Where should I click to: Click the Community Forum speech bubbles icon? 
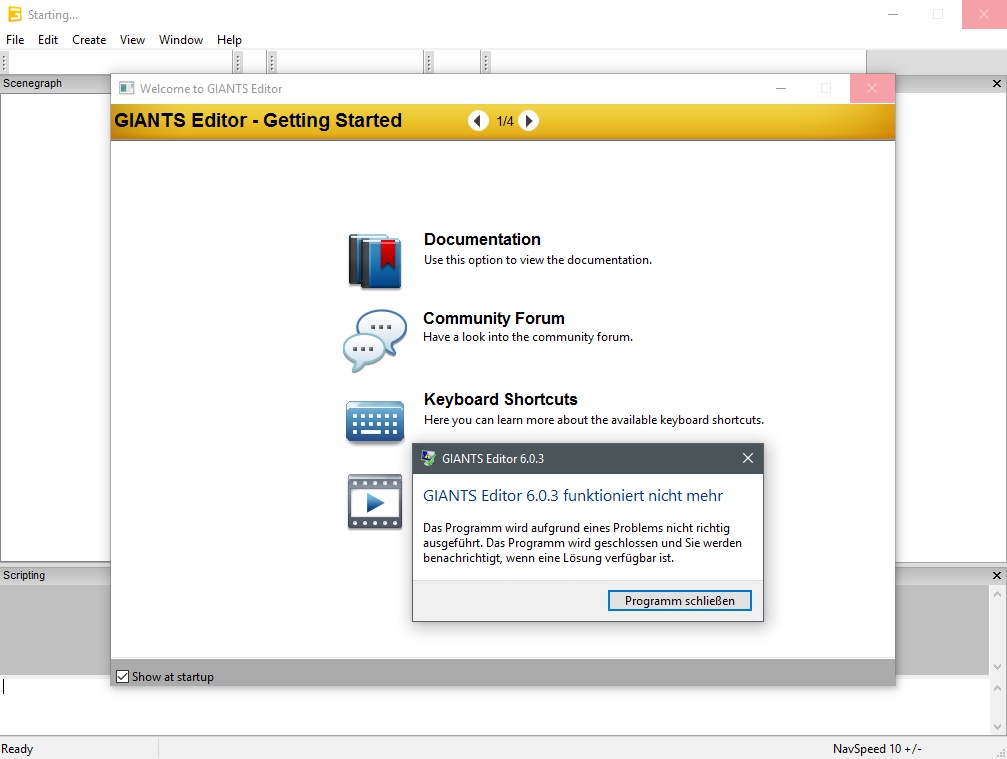tap(375, 340)
